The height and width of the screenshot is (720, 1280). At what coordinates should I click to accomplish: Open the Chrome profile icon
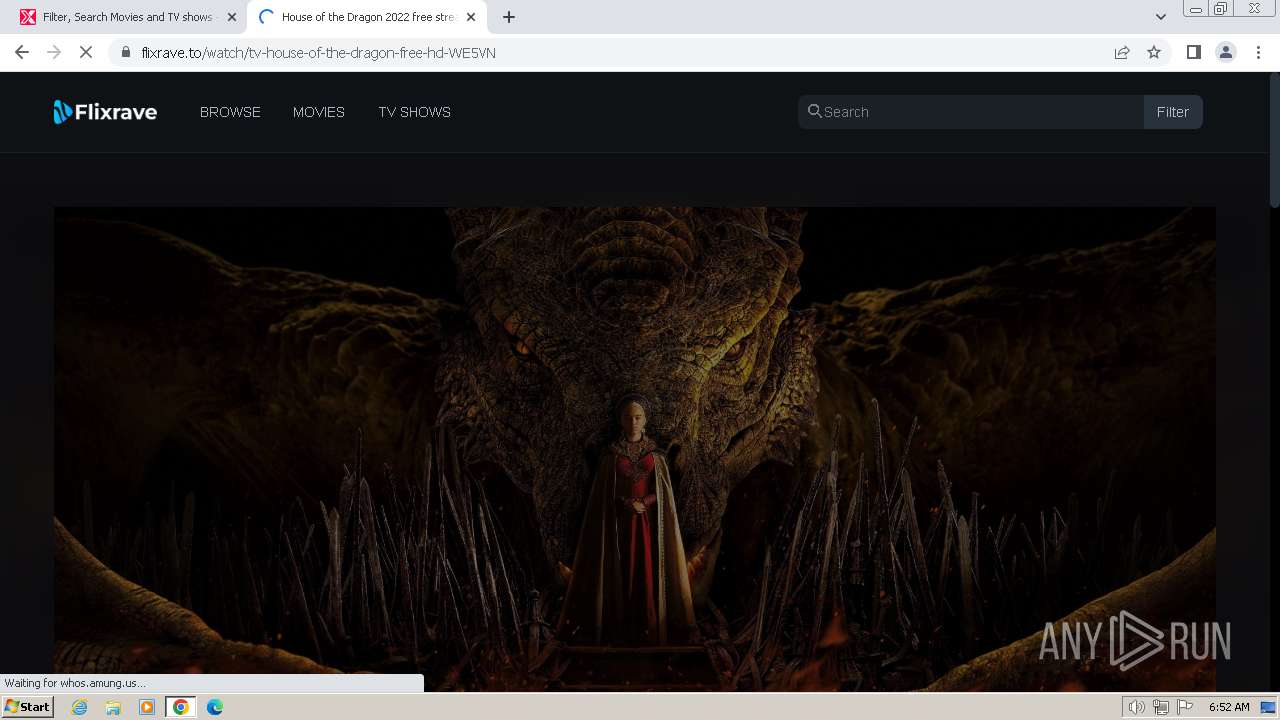(x=1226, y=52)
